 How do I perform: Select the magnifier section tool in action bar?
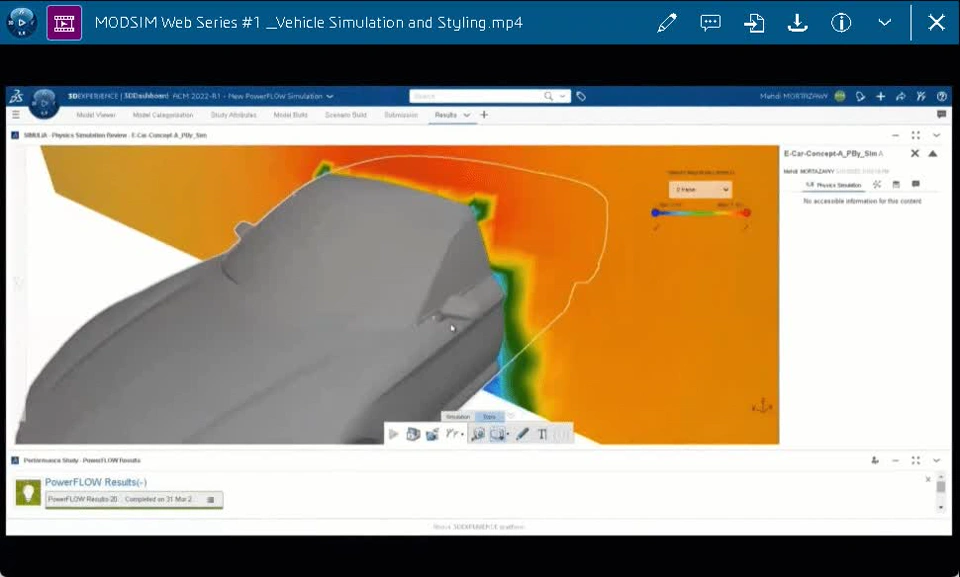(478, 434)
